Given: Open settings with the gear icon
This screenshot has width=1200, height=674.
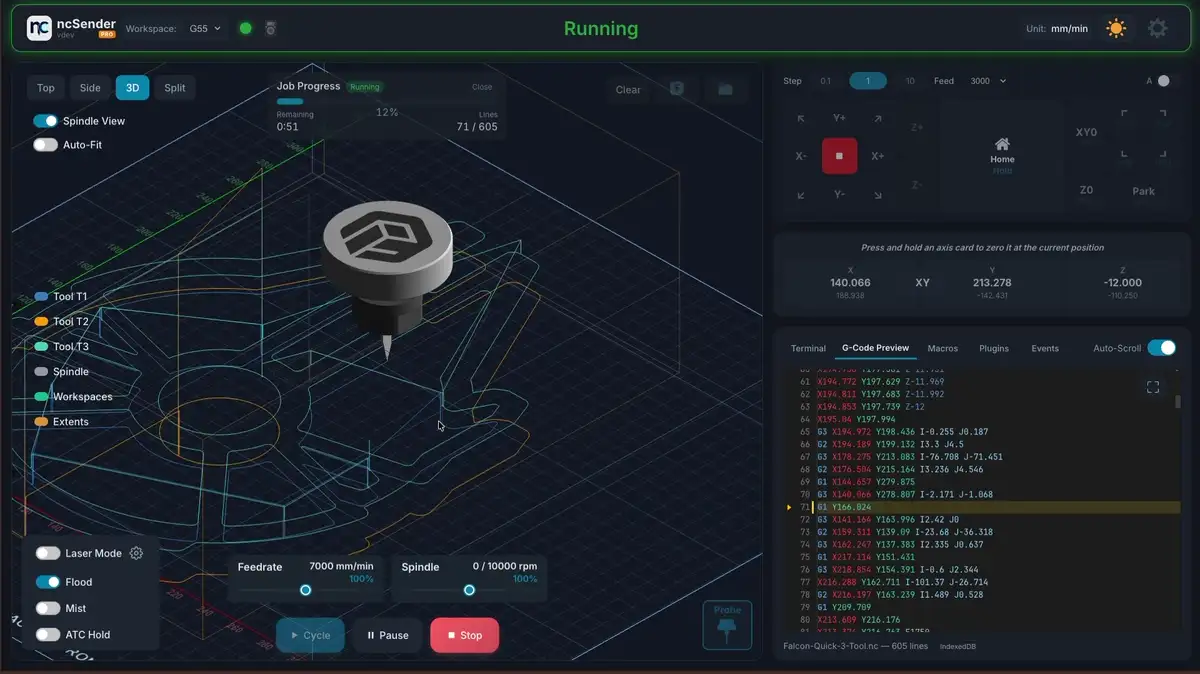Looking at the screenshot, I should [1157, 28].
